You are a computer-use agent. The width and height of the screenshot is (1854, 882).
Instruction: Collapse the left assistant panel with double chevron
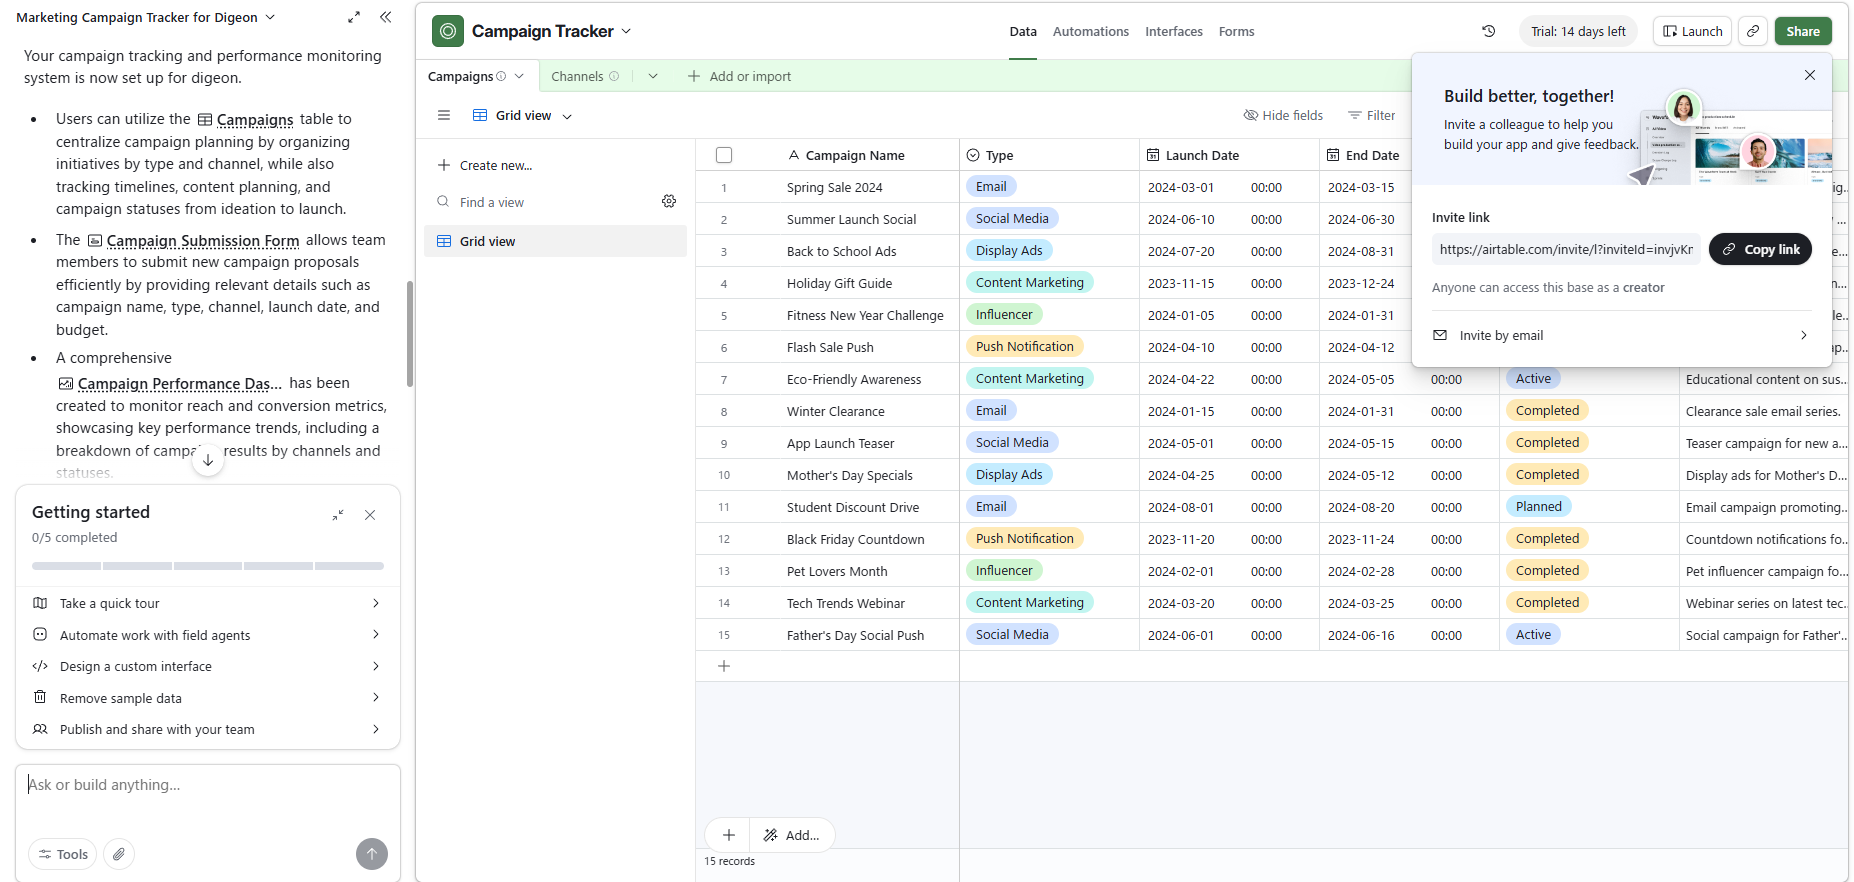coord(386,17)
